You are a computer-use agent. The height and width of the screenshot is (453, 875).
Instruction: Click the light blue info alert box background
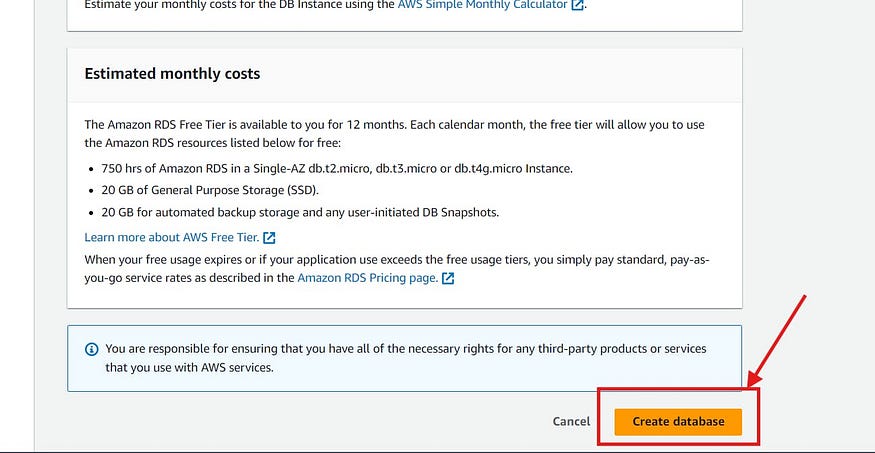(405, 358)
